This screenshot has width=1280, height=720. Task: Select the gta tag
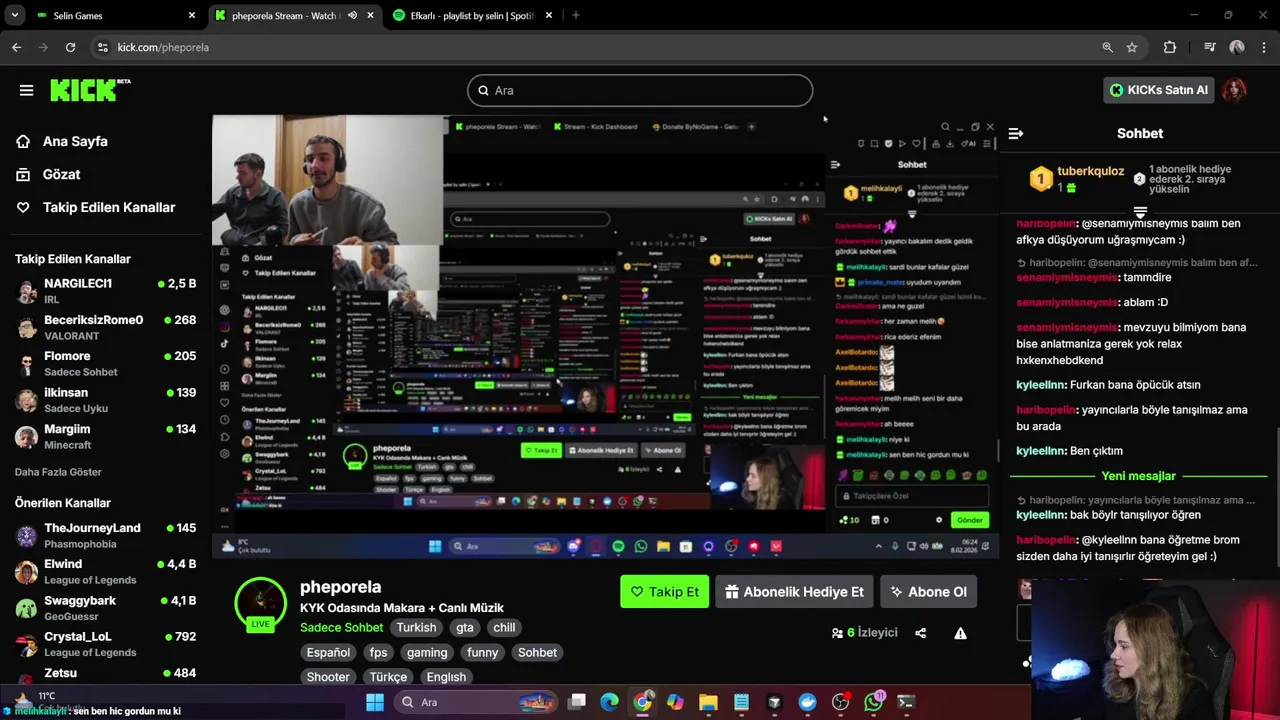pyautogui.click(x=464, y=627)
